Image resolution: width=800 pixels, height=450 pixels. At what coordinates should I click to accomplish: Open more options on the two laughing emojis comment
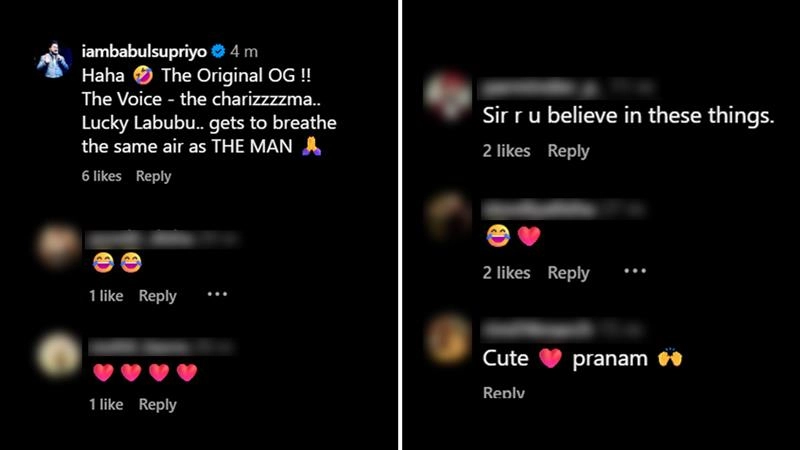click(x=217, y=295)
